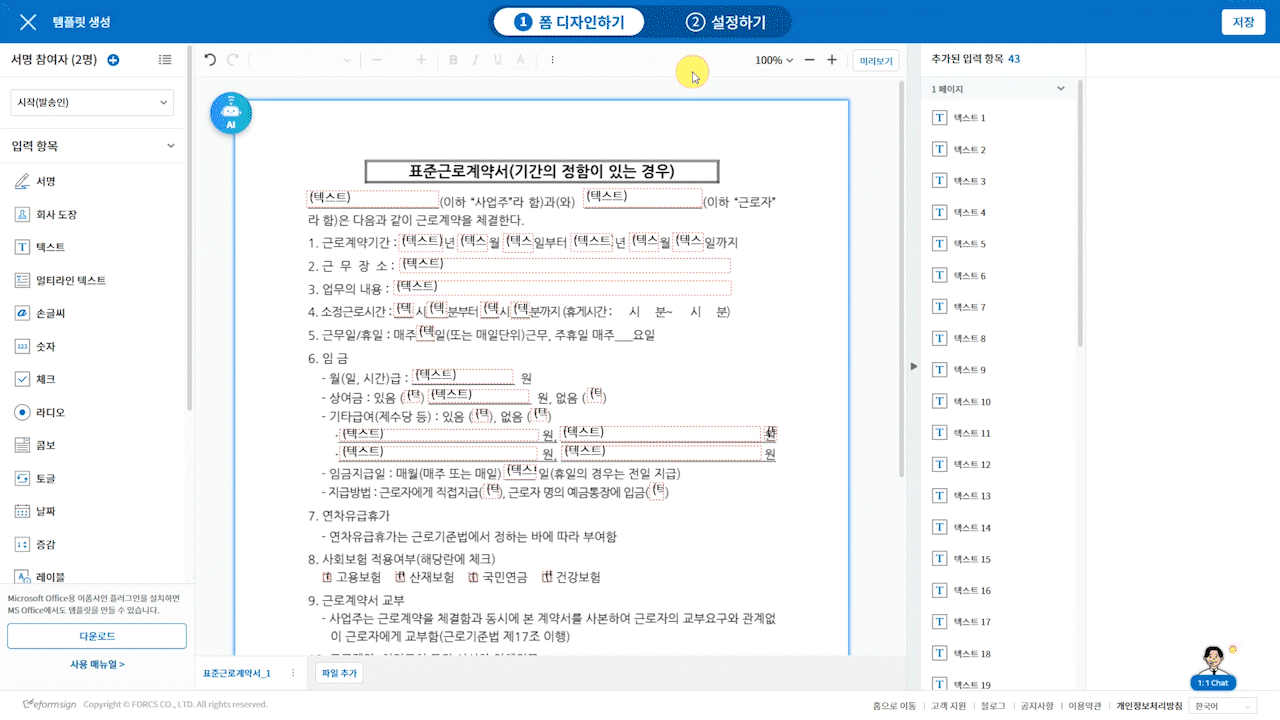Zoom in with the plus icon
1280x720 pixels.
832,60
